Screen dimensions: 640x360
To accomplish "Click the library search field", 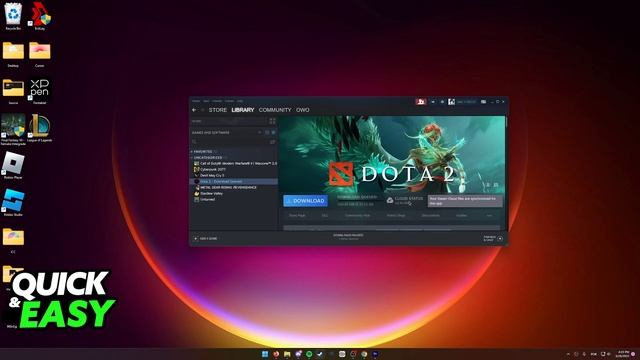I will [x=230, y=142].
